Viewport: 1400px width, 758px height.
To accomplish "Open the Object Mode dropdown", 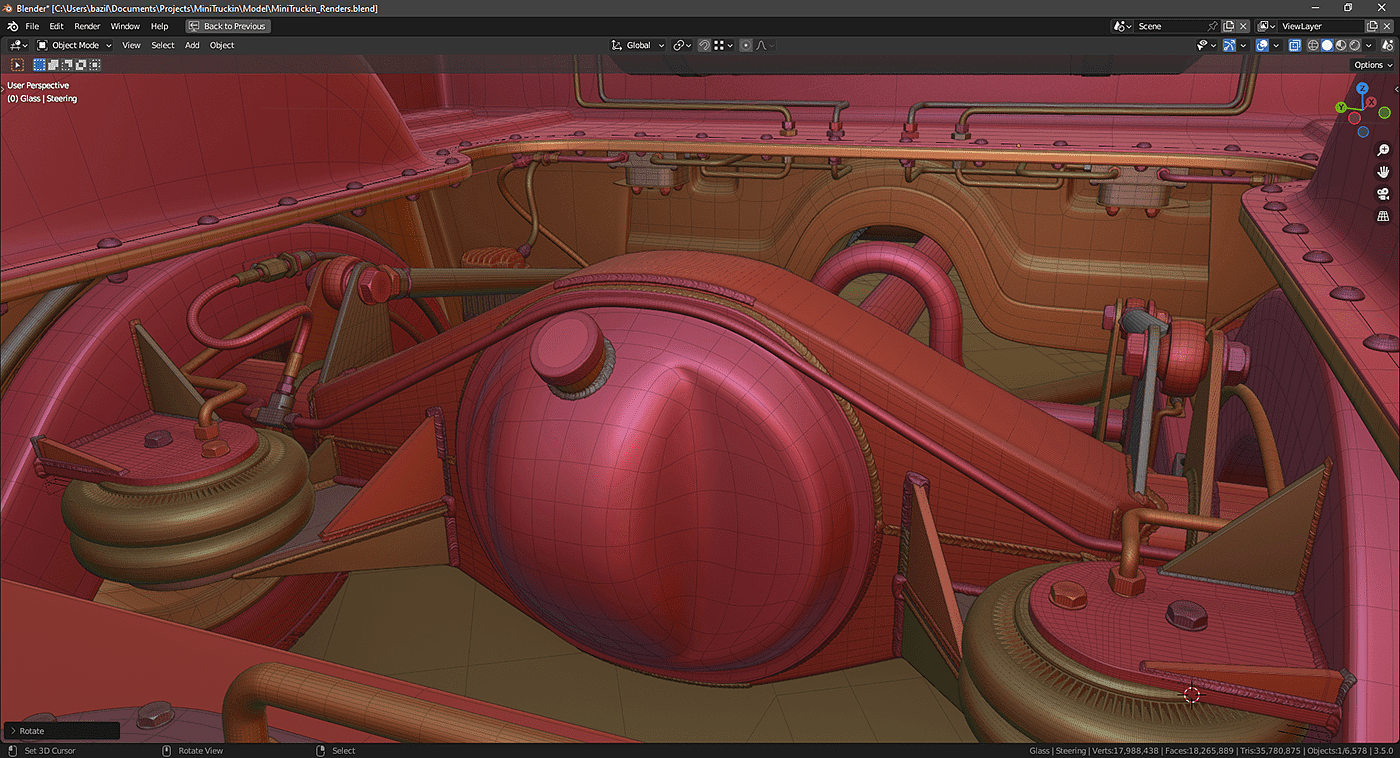I will [x=75, y=45].
